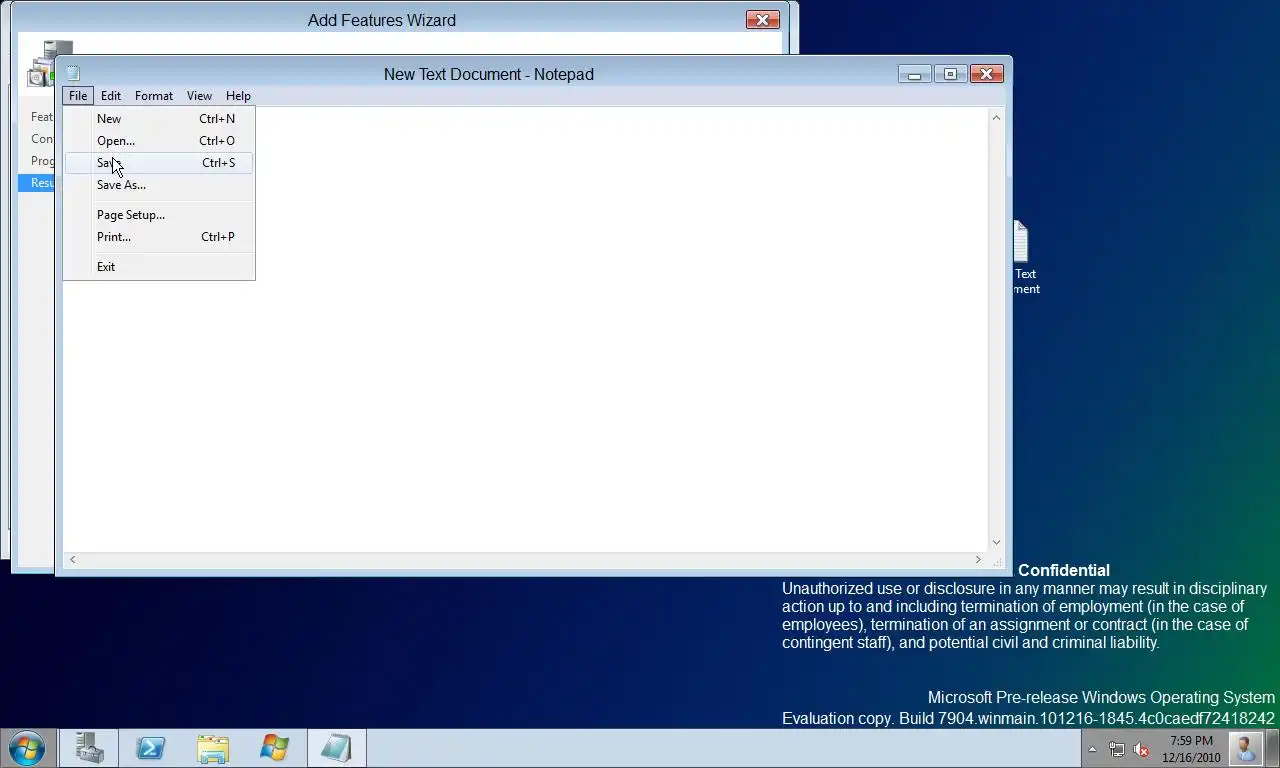Open the View menu in Notepad
1280x768 pixels.
199,96
